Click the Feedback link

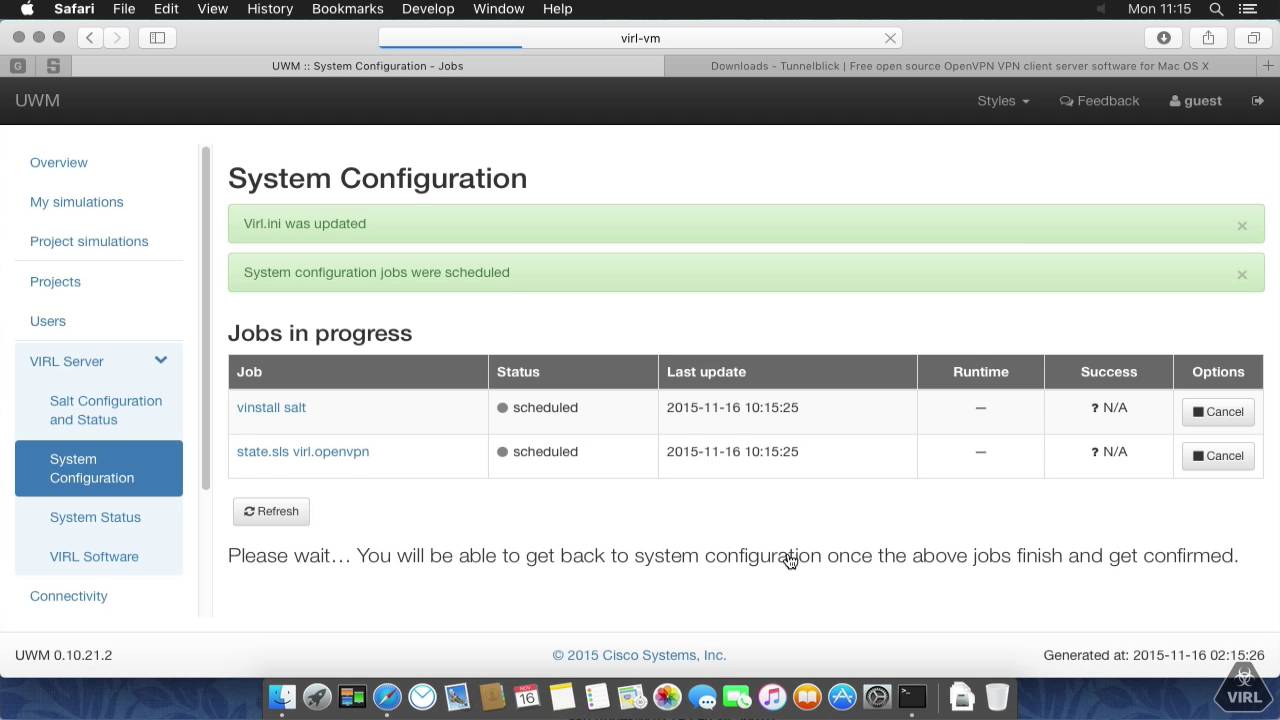pyautogui.click(x=1099, y=101)
